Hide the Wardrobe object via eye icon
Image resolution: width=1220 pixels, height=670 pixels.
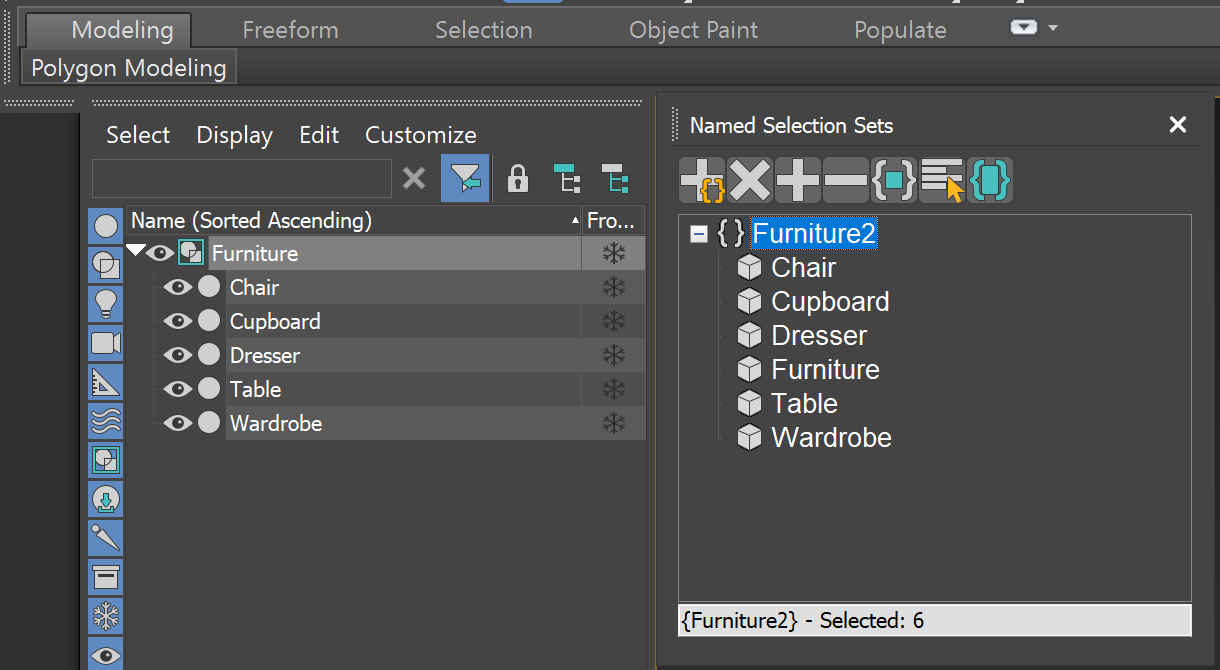pyautogui.click(x=177, y=424)
